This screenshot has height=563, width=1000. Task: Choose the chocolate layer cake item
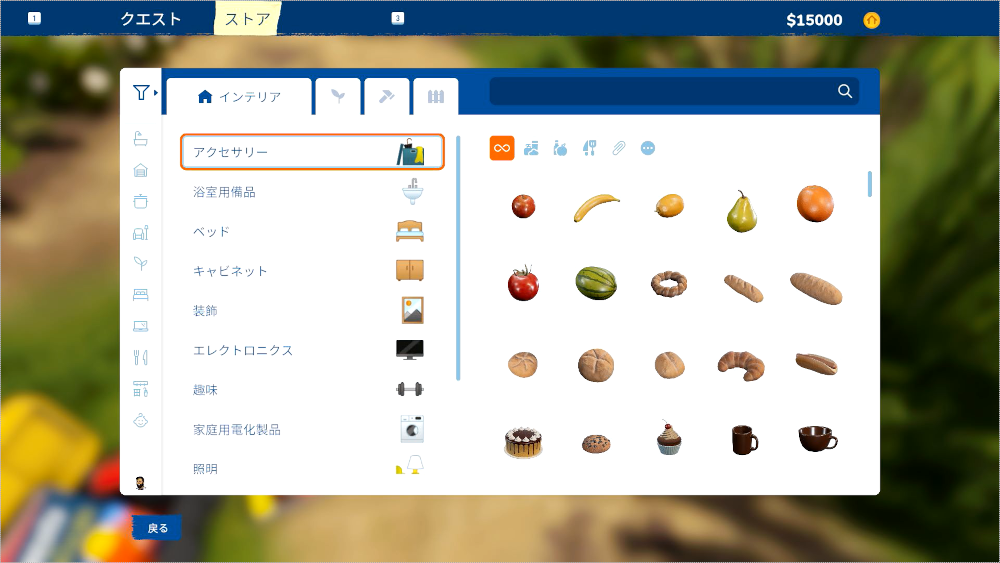click(523, 442)
